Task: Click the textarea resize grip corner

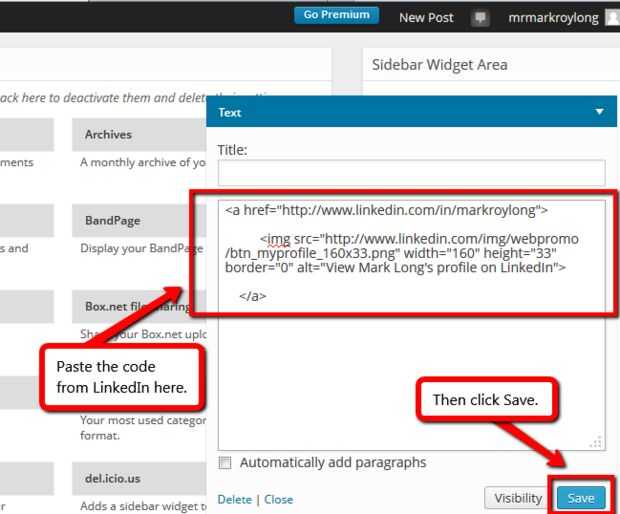Action: pos(597,442)
